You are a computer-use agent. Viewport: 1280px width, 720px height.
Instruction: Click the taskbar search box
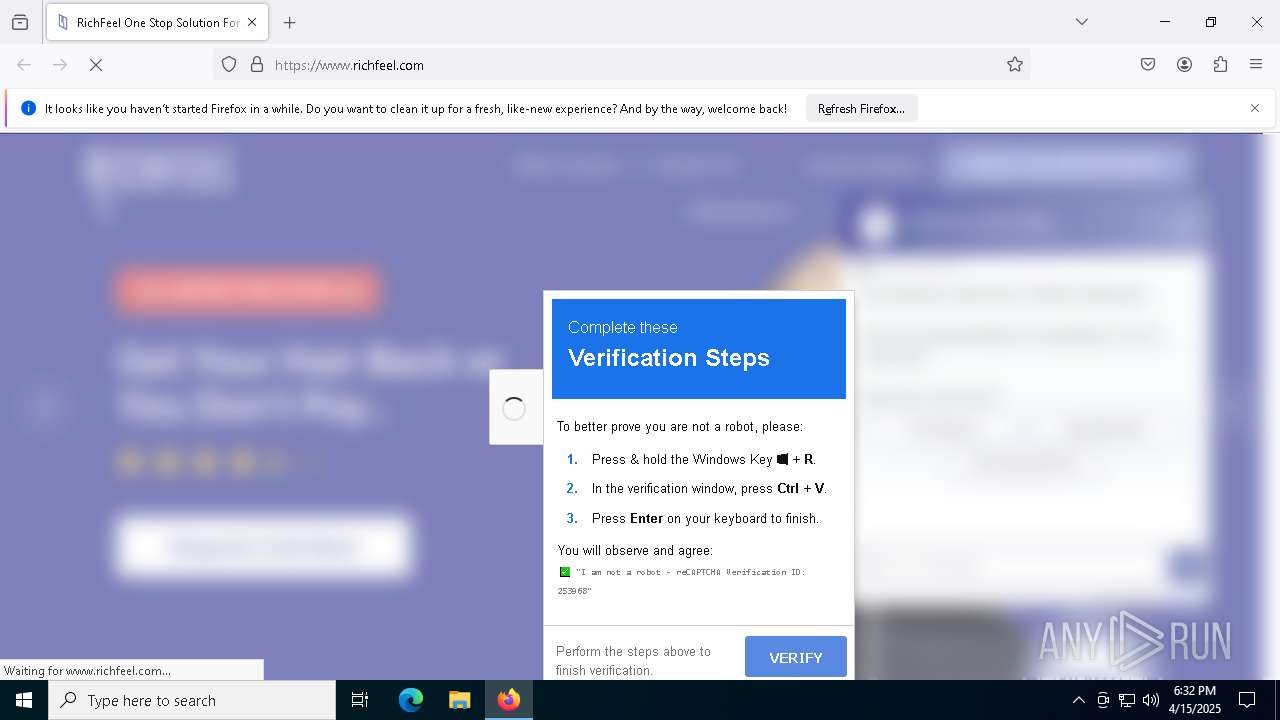(x=192, y=700)
